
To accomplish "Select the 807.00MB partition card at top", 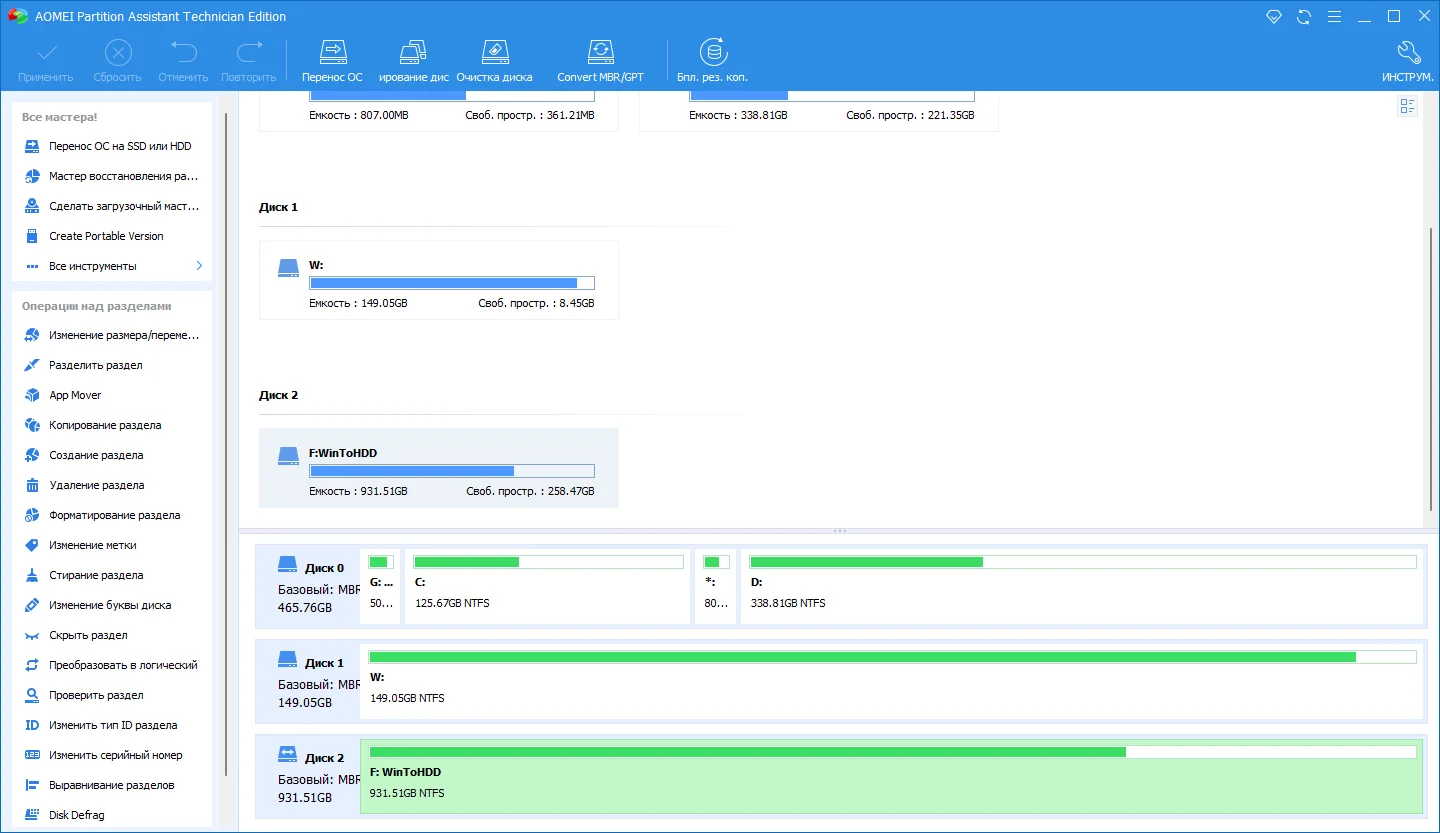I will point(438,111).
